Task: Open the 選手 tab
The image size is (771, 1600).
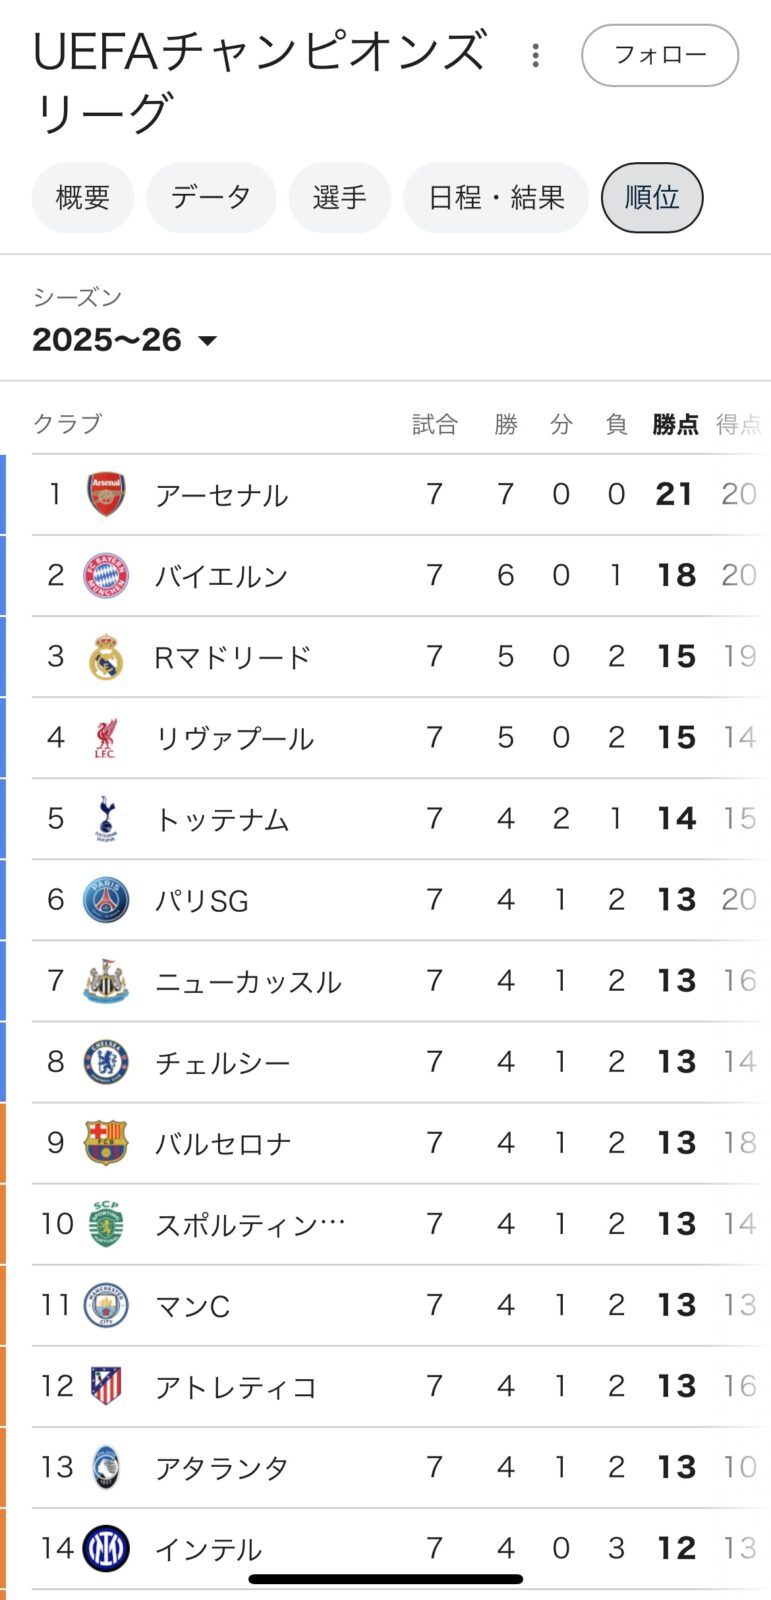Action: 339,198
